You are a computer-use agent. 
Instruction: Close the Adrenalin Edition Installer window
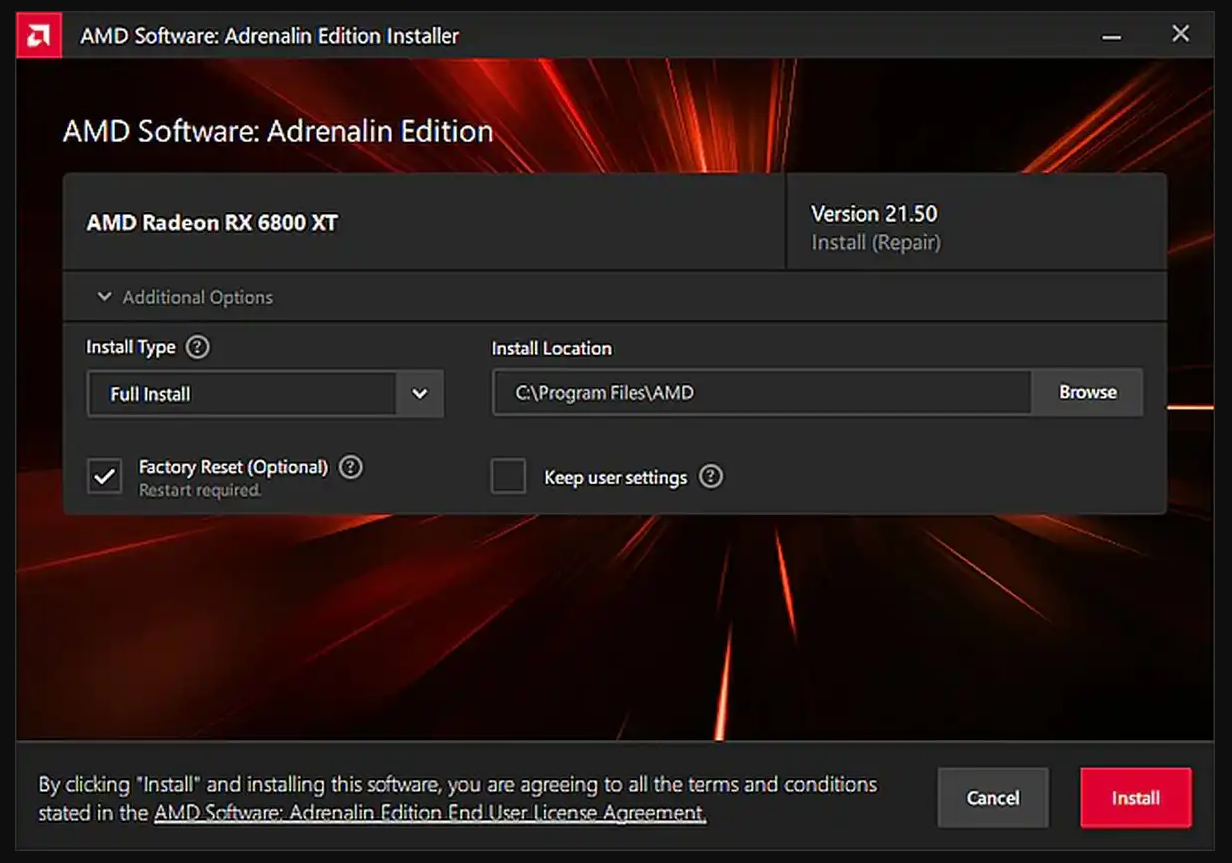point(1180,35)
